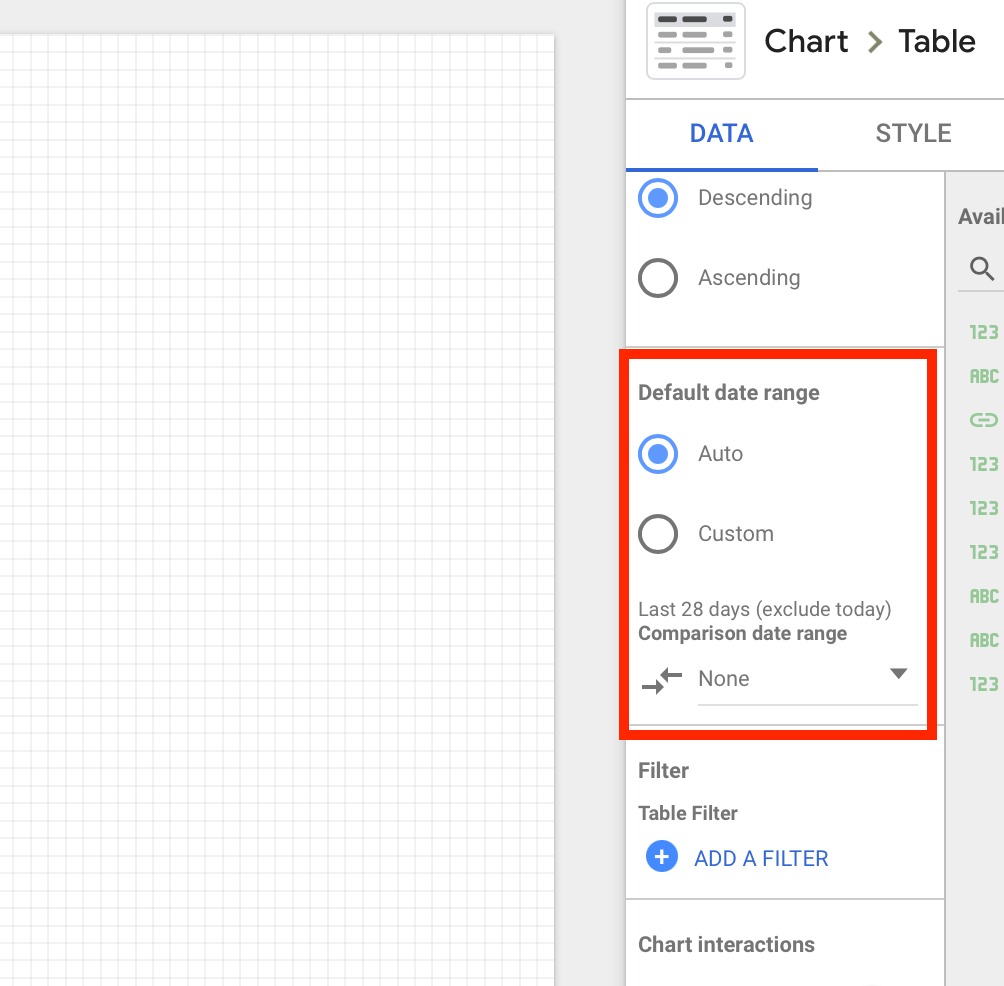Click the ADD A FILTER link
The height and width of the screenshot is (986, 1004).
tap(761, 858)
